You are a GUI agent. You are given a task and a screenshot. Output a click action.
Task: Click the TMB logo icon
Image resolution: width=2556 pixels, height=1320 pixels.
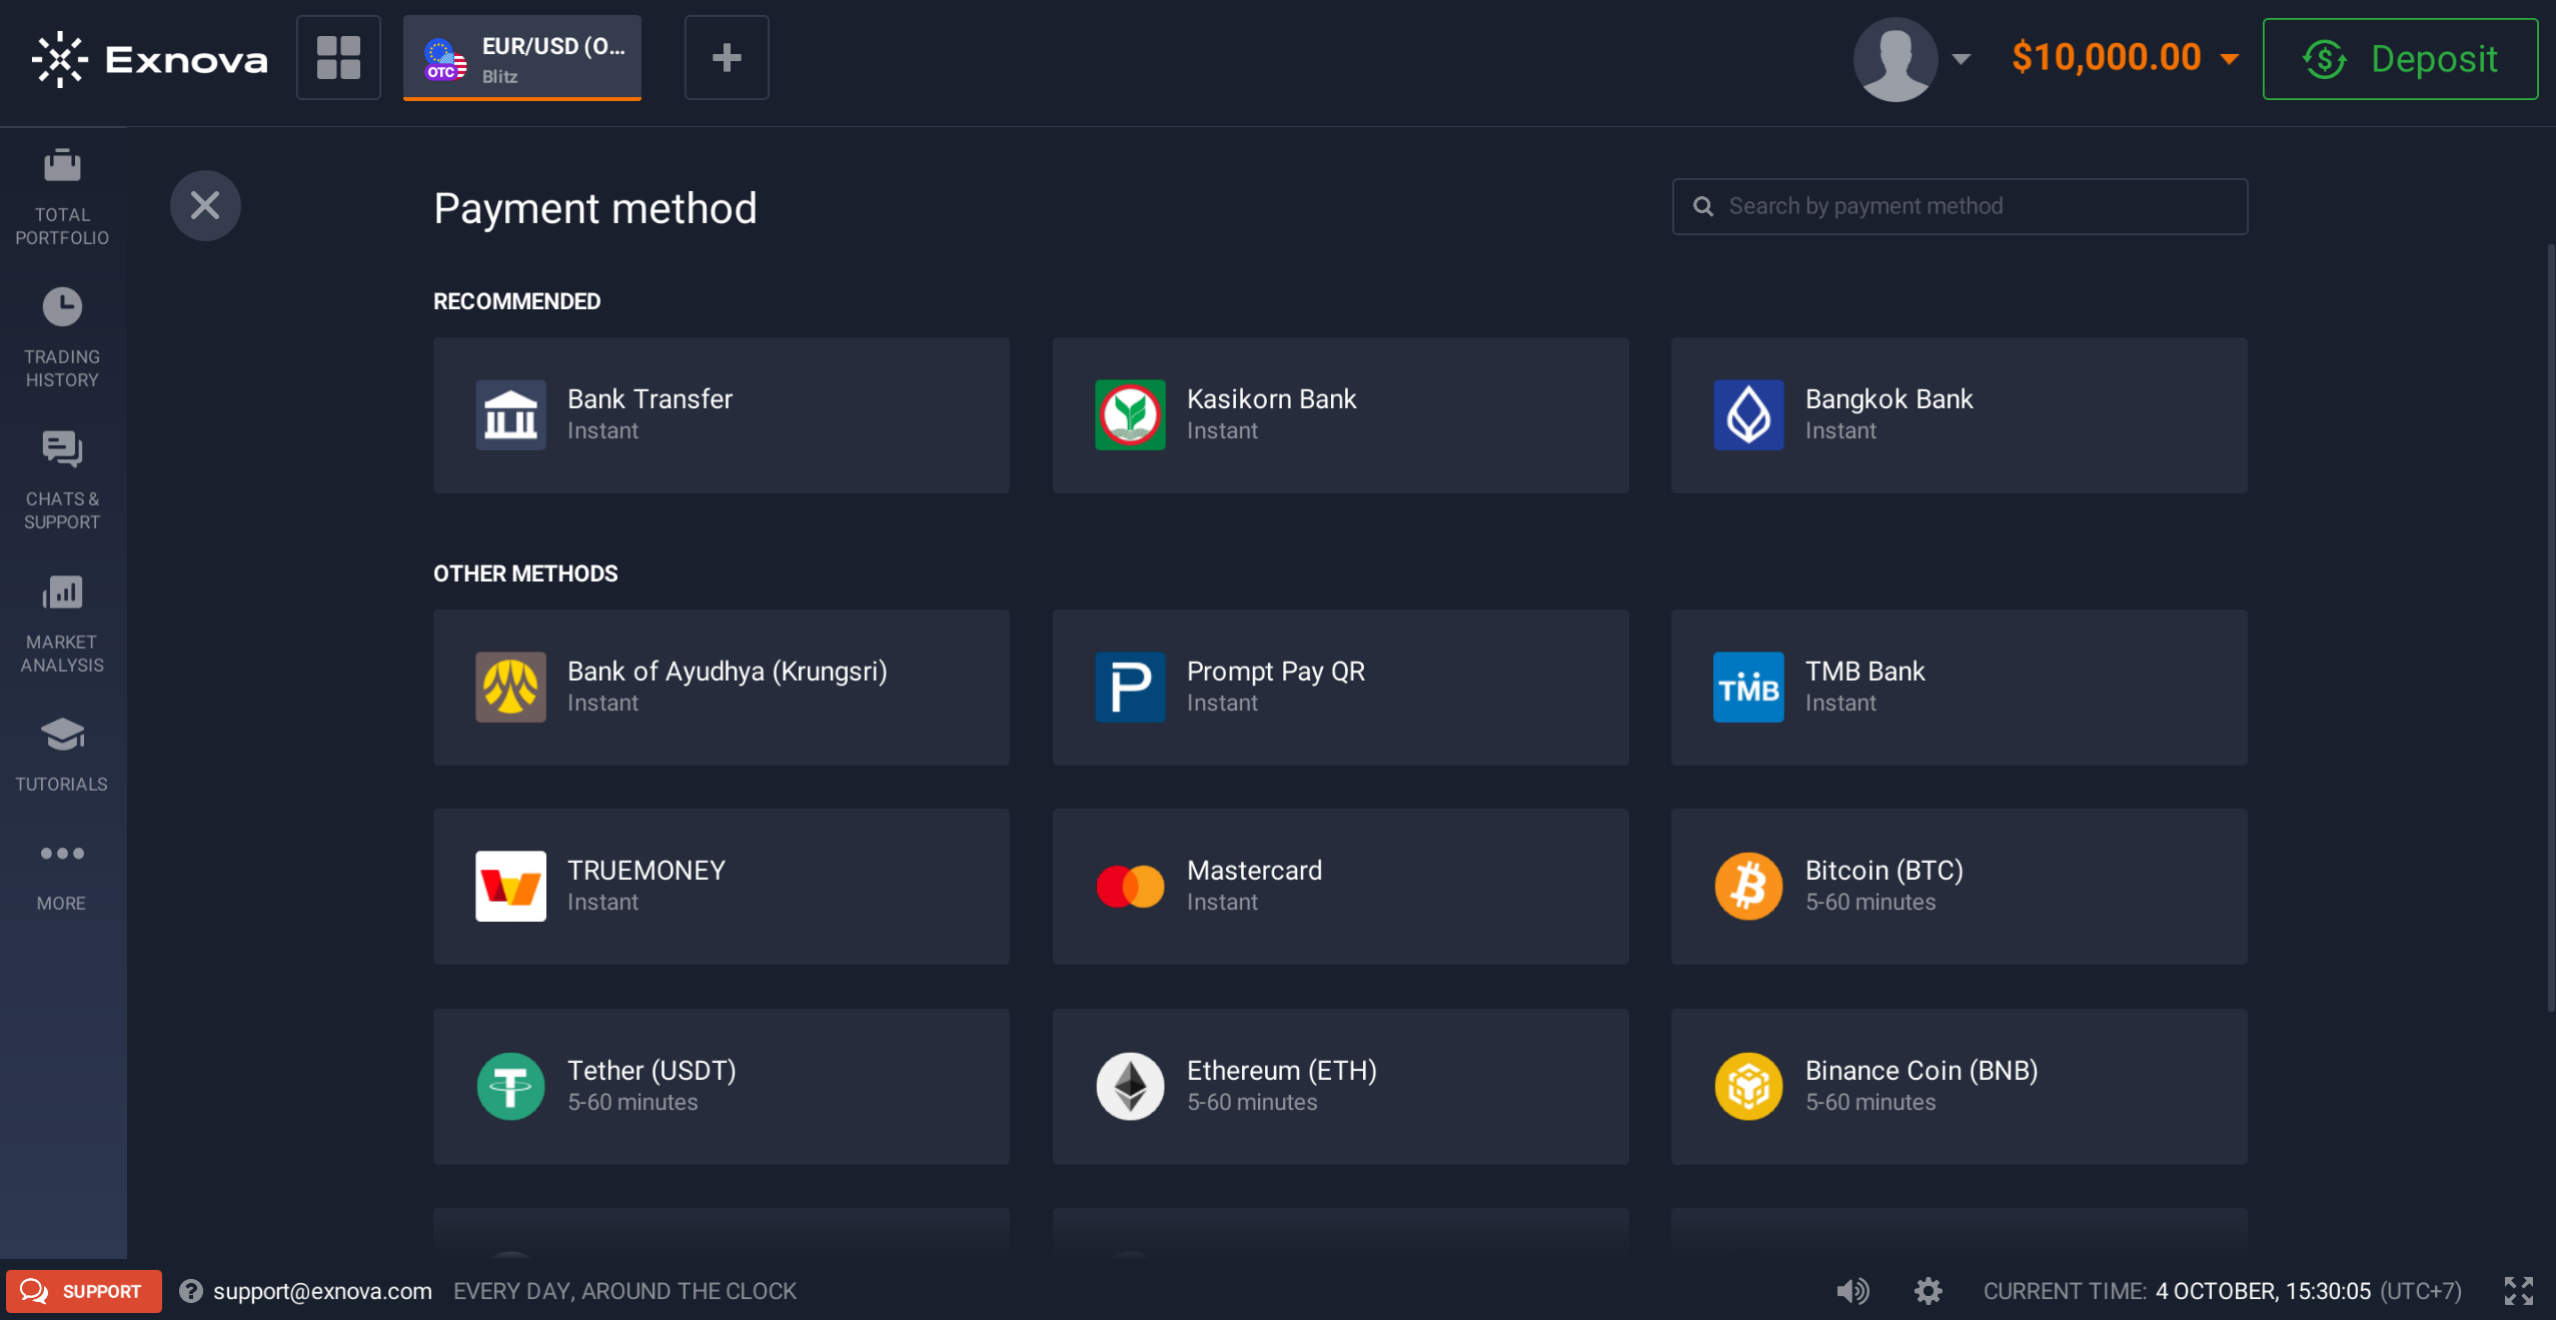[x=1748, y=687]
